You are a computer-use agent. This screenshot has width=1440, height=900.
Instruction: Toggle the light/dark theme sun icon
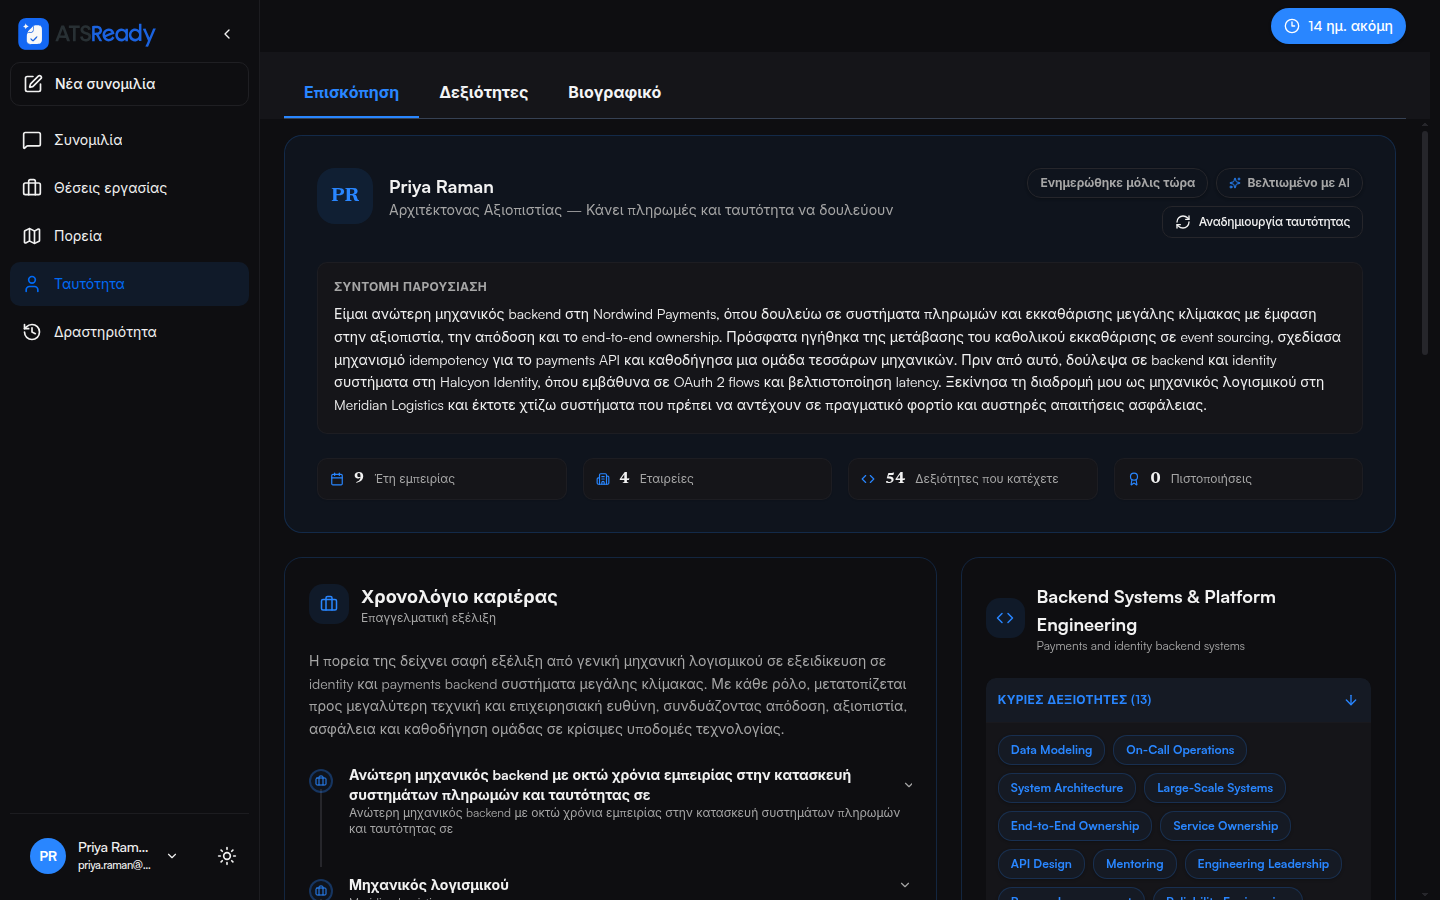point(227,856)
